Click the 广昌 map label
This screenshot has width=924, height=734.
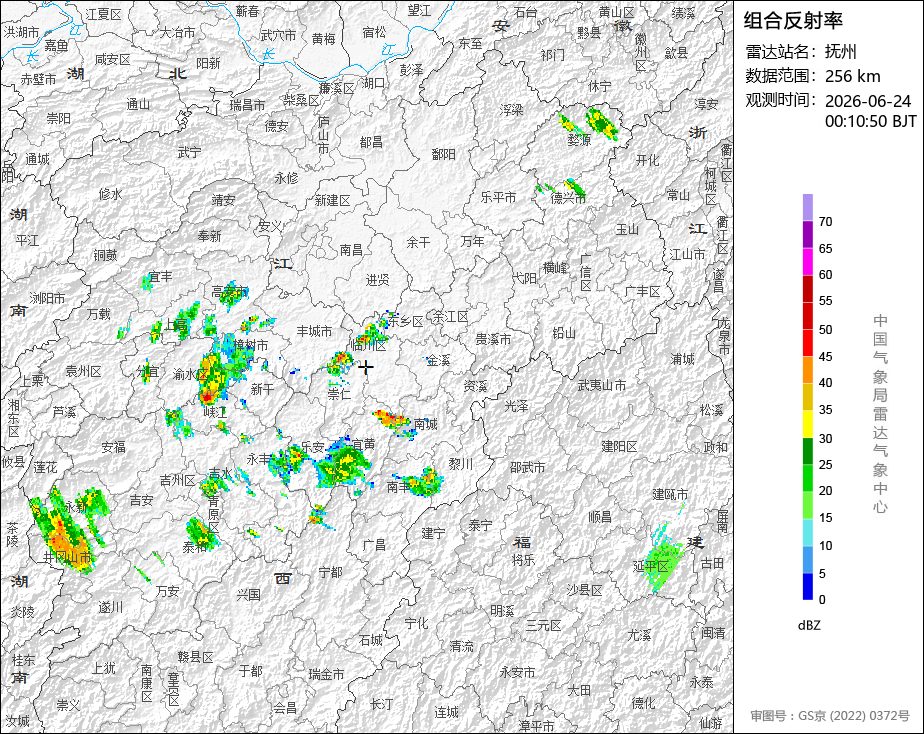(x=374, y=545)
